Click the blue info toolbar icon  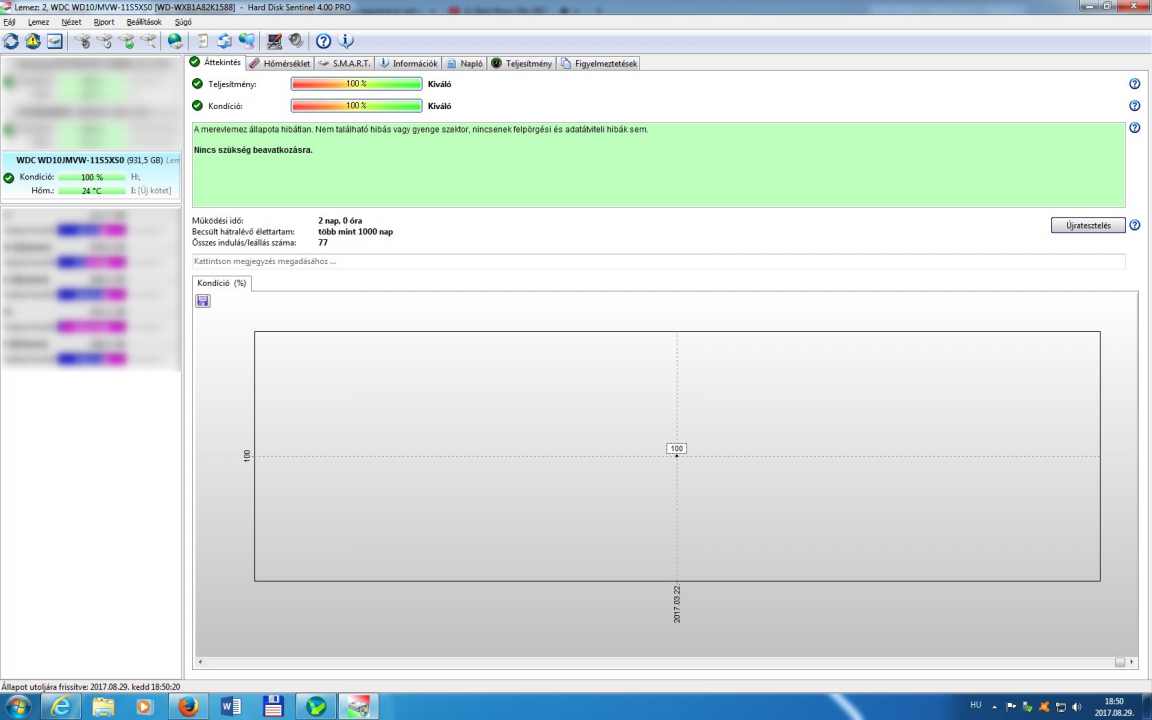345,41
